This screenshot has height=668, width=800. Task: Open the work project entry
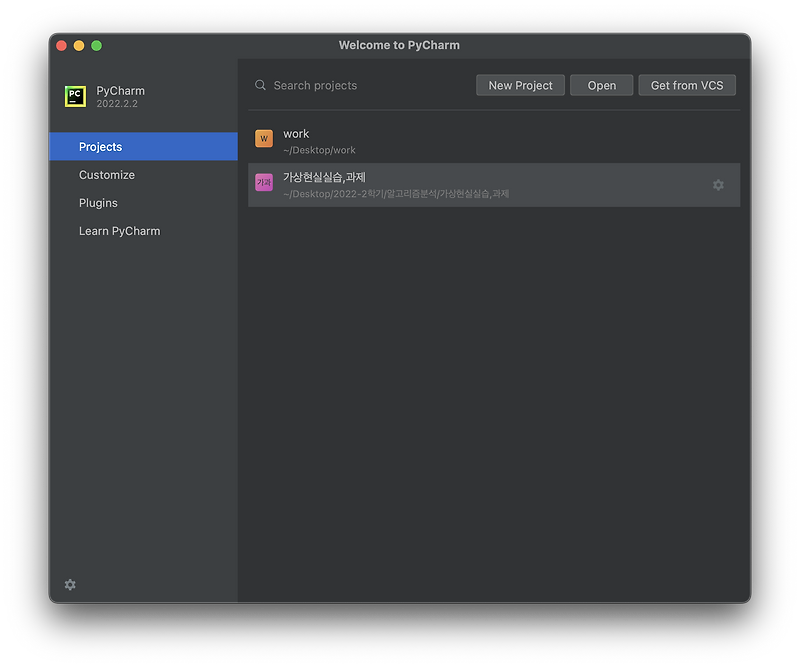coord(494,141)
